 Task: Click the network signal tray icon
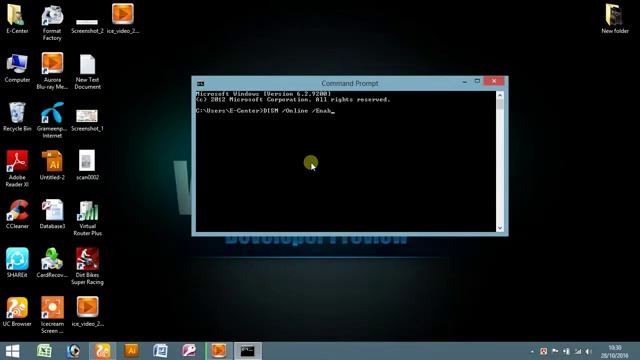click(x=578, y=351)
